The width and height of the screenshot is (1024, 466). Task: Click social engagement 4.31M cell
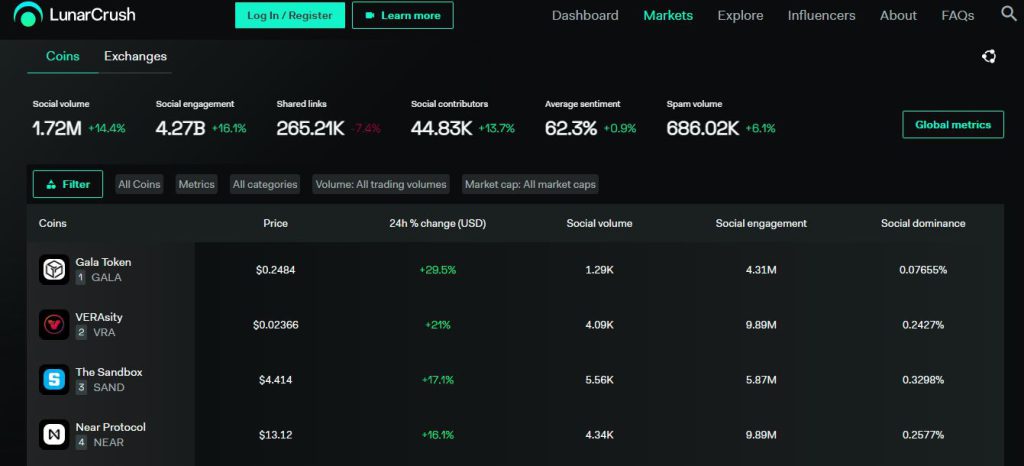click(761, 270)
